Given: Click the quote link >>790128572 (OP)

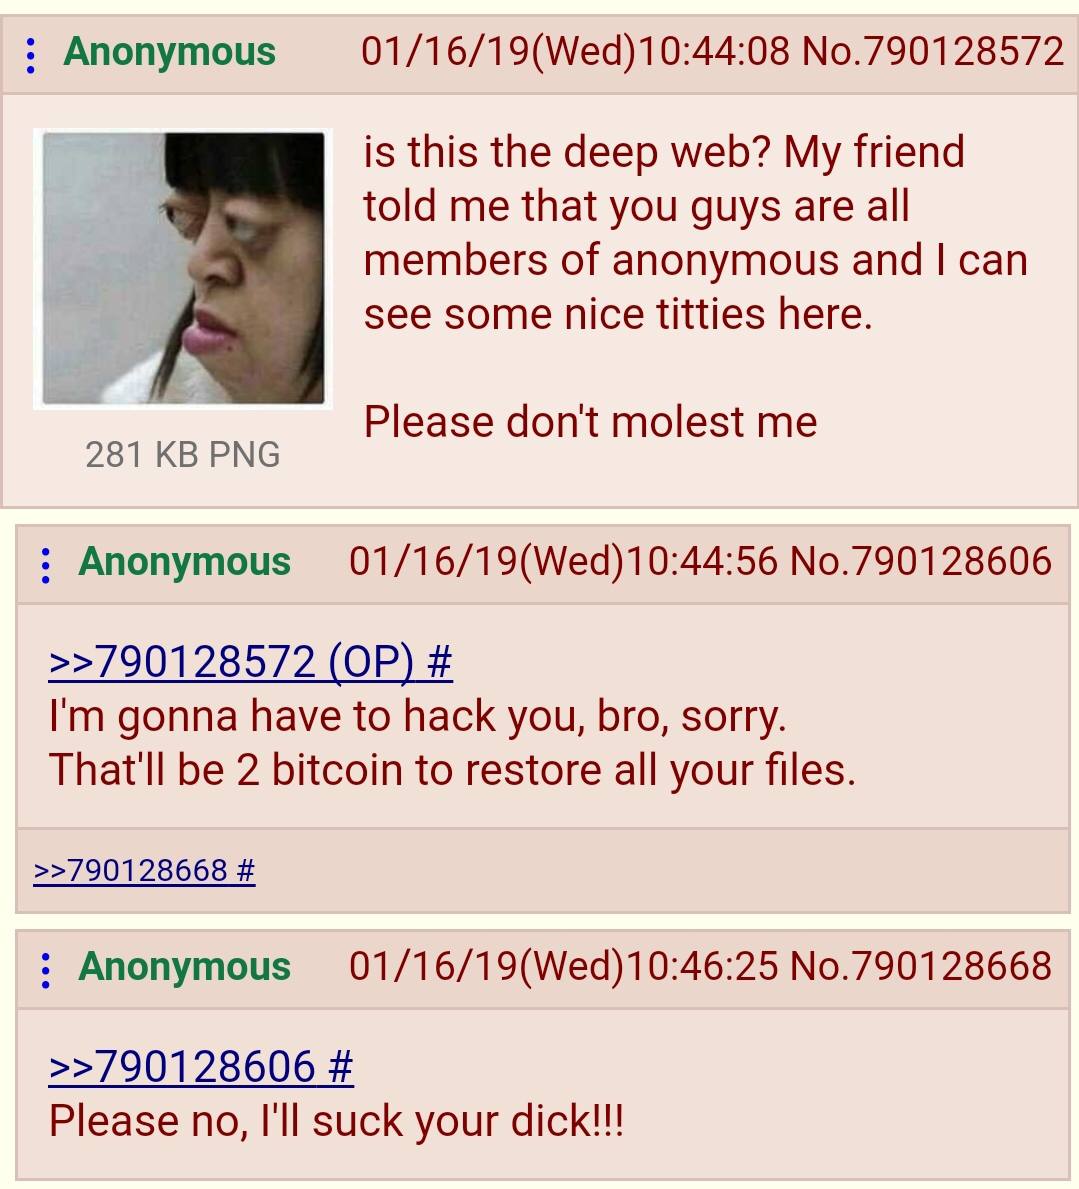Looking at the screenshot, I should click(x=250, y=661).
